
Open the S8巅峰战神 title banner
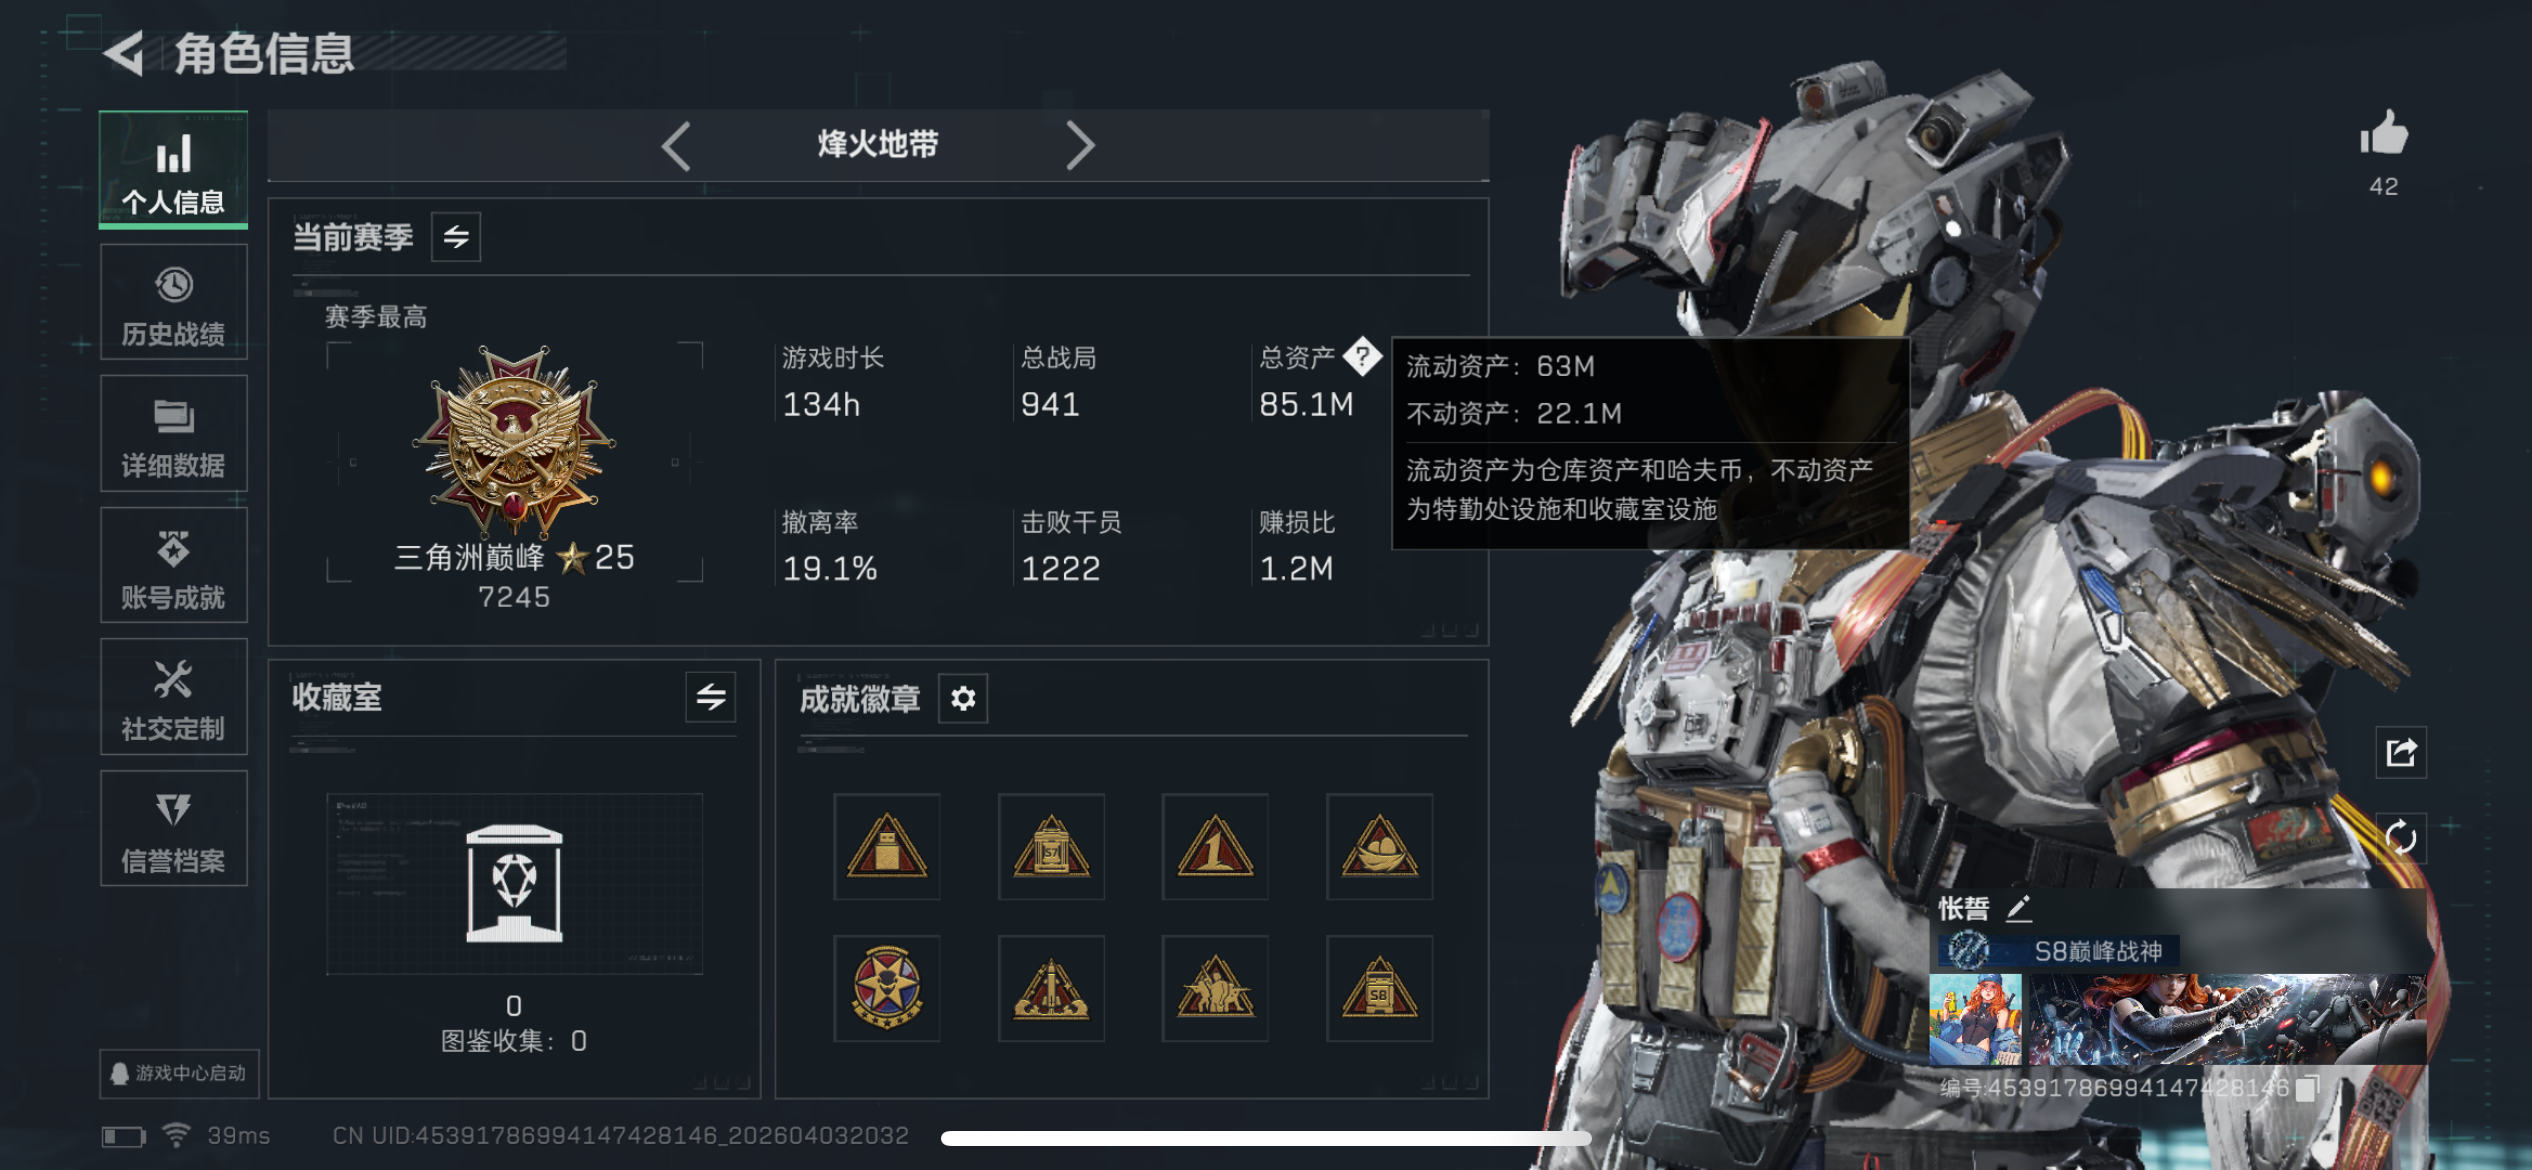coord(2059,950)
